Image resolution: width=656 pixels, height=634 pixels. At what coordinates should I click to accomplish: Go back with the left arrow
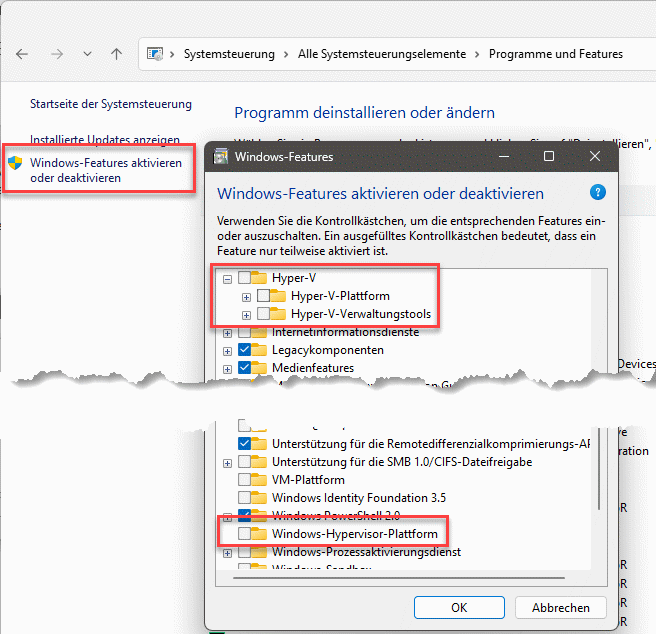pos(22,54)
